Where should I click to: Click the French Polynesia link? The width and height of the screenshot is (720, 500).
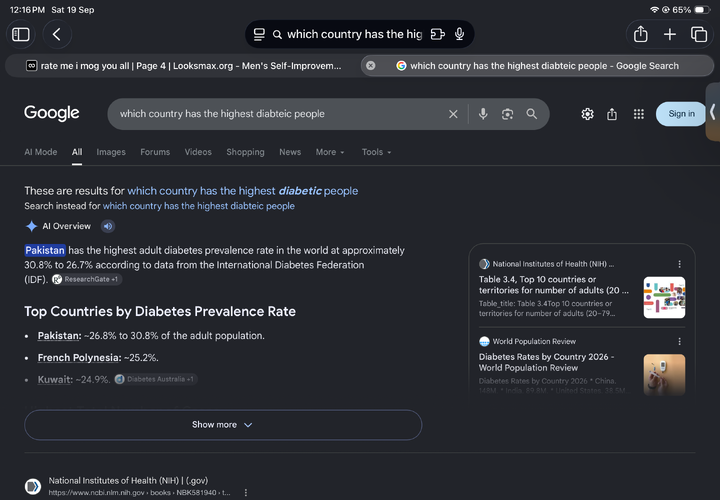click(x=79, y=358)
